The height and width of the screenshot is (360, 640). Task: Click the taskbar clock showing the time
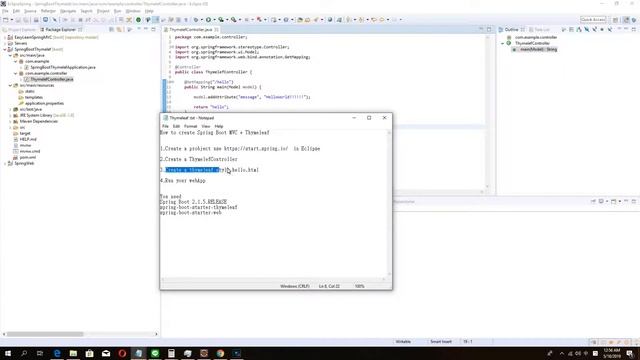(x=612, y=353)
